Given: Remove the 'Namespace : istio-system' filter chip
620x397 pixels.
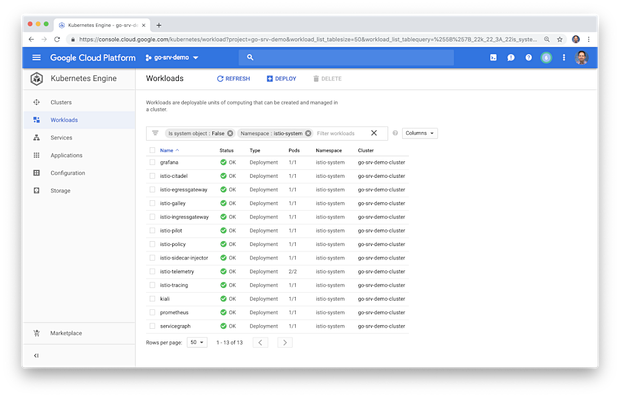Looking at the screenshot, I should (308, 133).
